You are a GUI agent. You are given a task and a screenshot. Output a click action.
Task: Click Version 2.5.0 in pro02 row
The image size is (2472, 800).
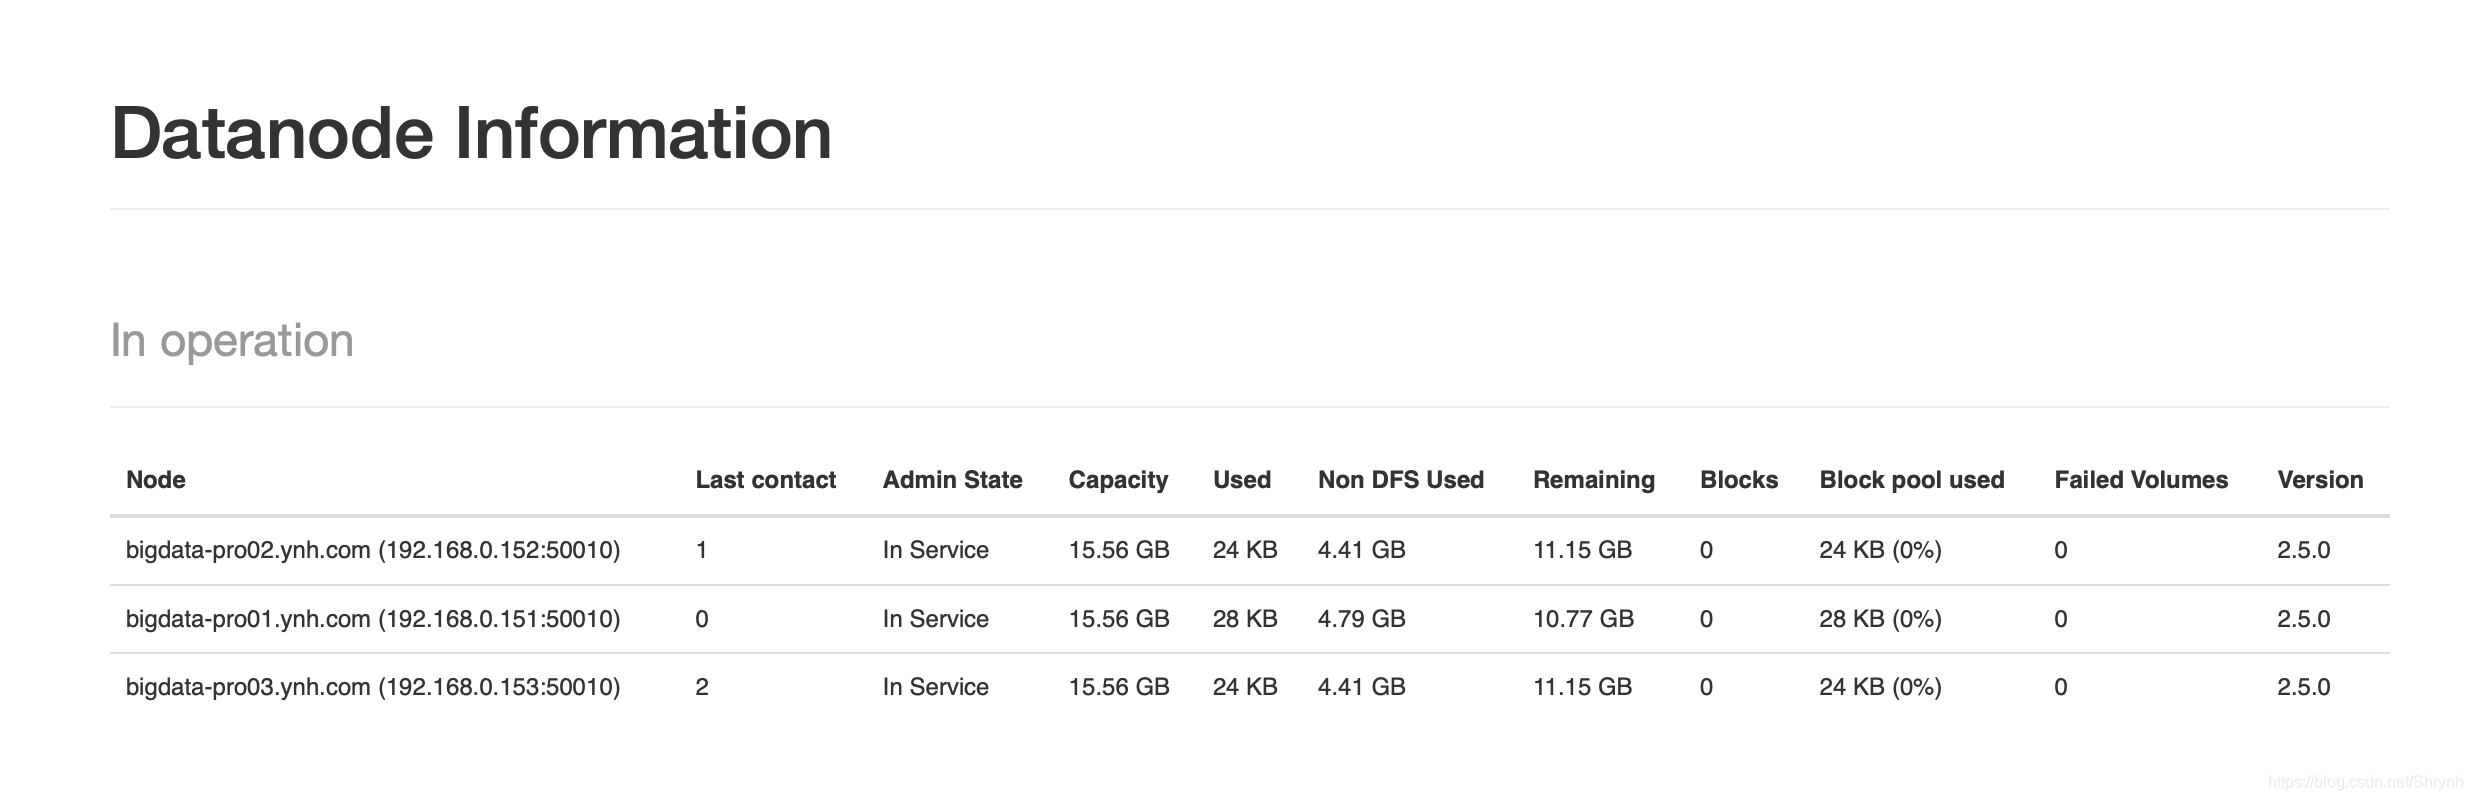pos(2304,550)
